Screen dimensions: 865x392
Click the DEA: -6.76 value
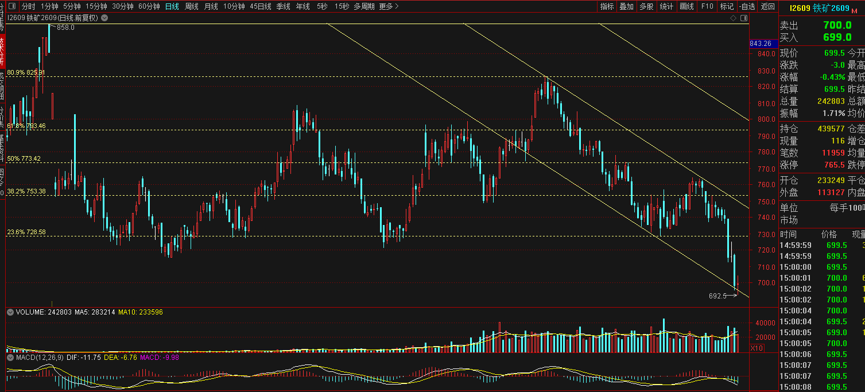[x=121, y=357]
